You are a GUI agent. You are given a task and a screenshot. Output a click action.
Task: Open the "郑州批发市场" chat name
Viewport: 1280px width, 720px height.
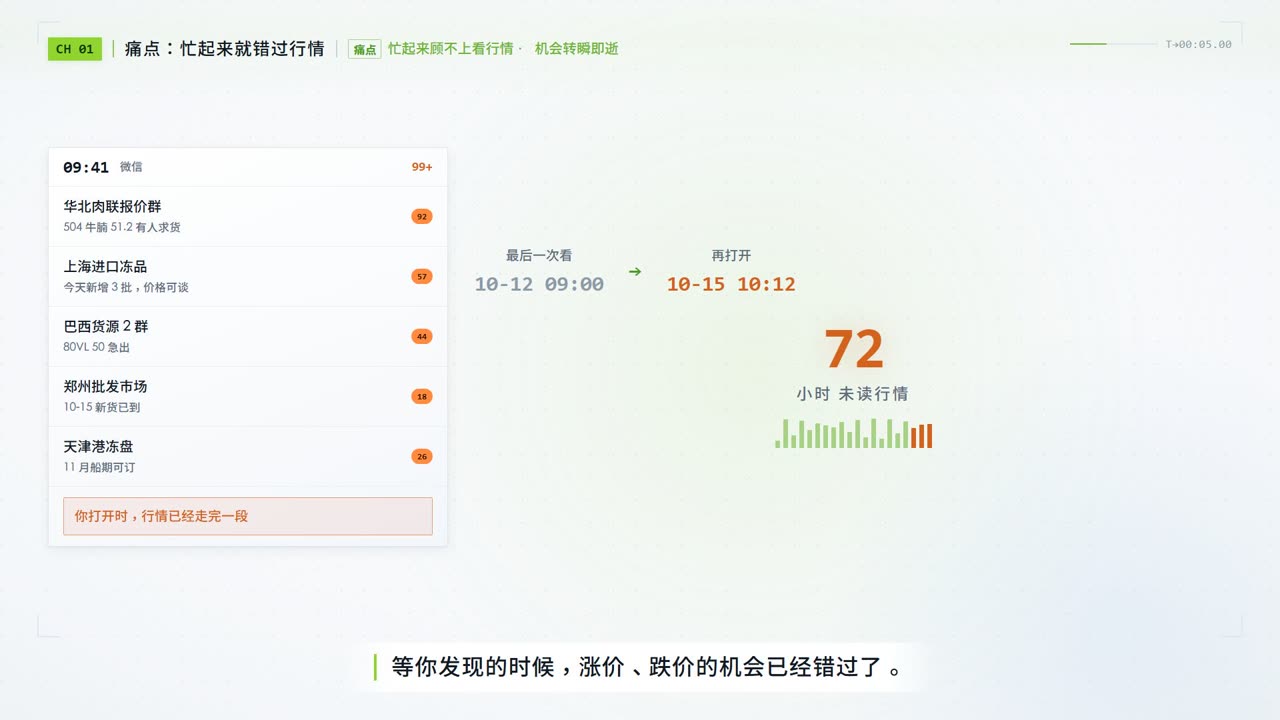point(105,387)
